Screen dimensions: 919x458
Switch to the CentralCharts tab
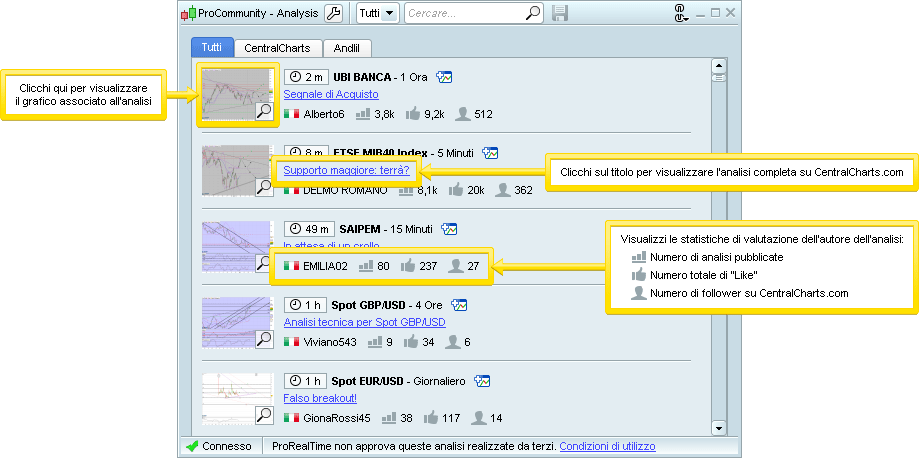coord(278,48)
